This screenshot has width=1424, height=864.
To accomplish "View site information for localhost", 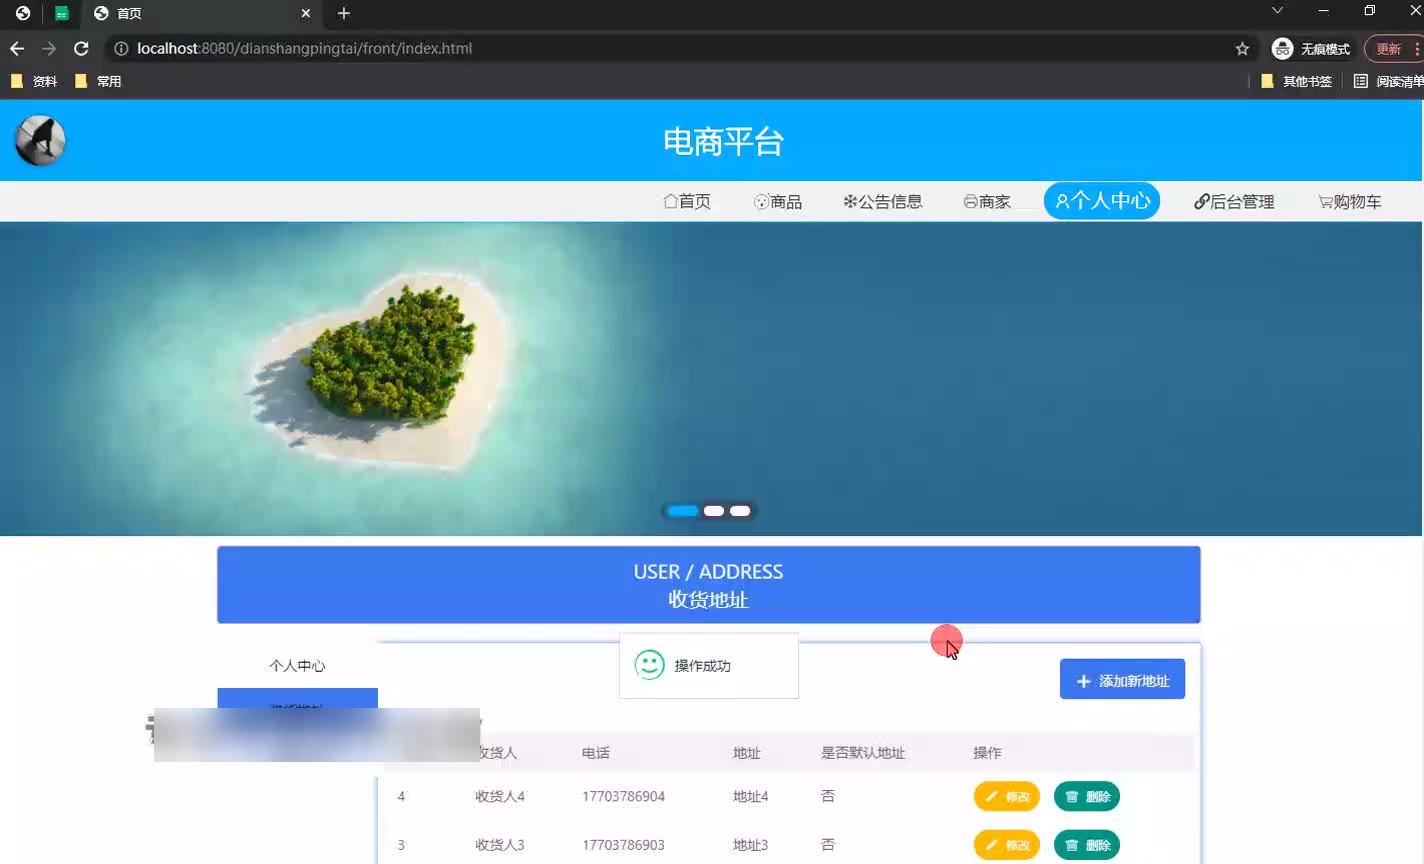I will pos(121,48).
